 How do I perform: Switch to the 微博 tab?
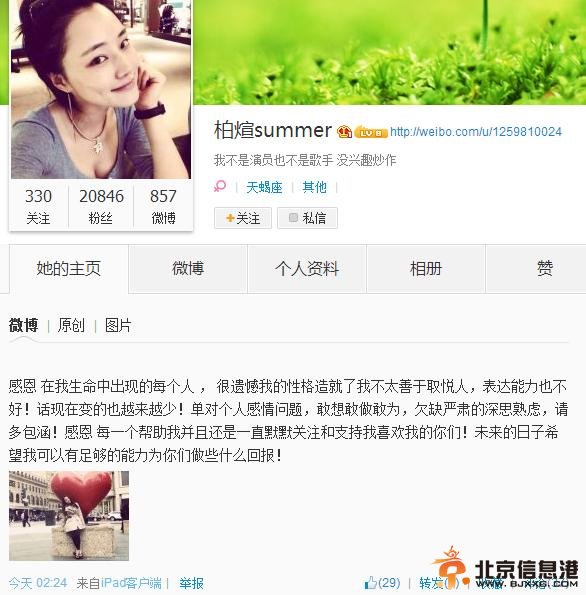tap(188, 269)
